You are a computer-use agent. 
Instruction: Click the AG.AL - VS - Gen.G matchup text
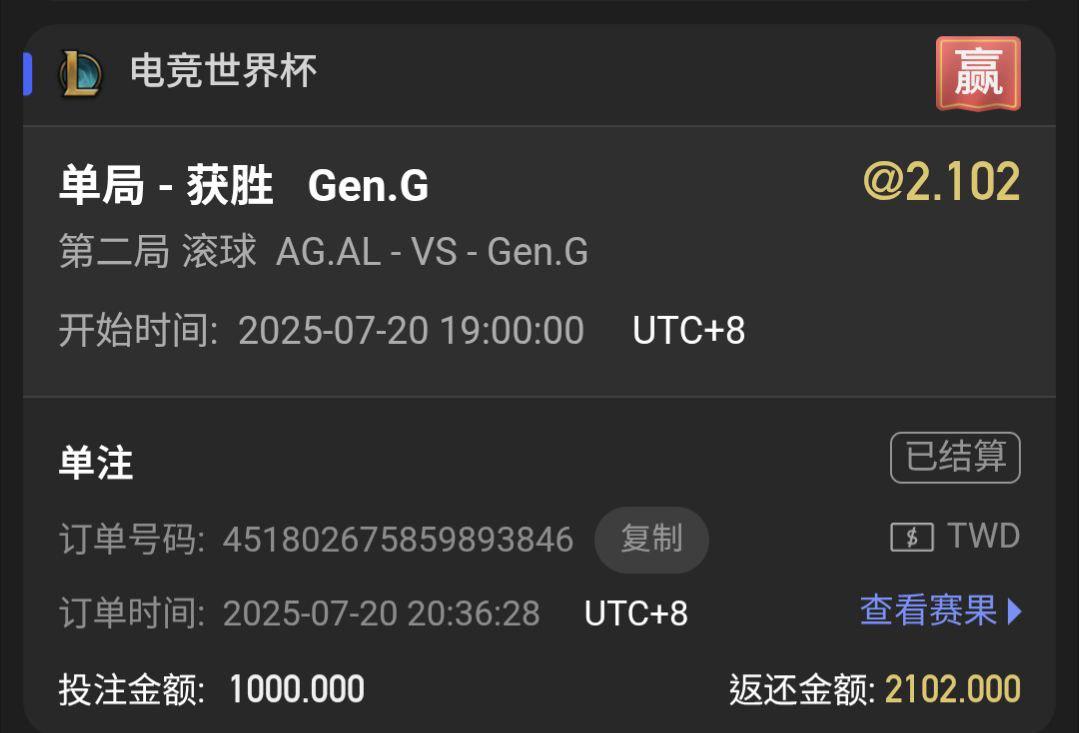pyautogui.click(x=432, y=252)
